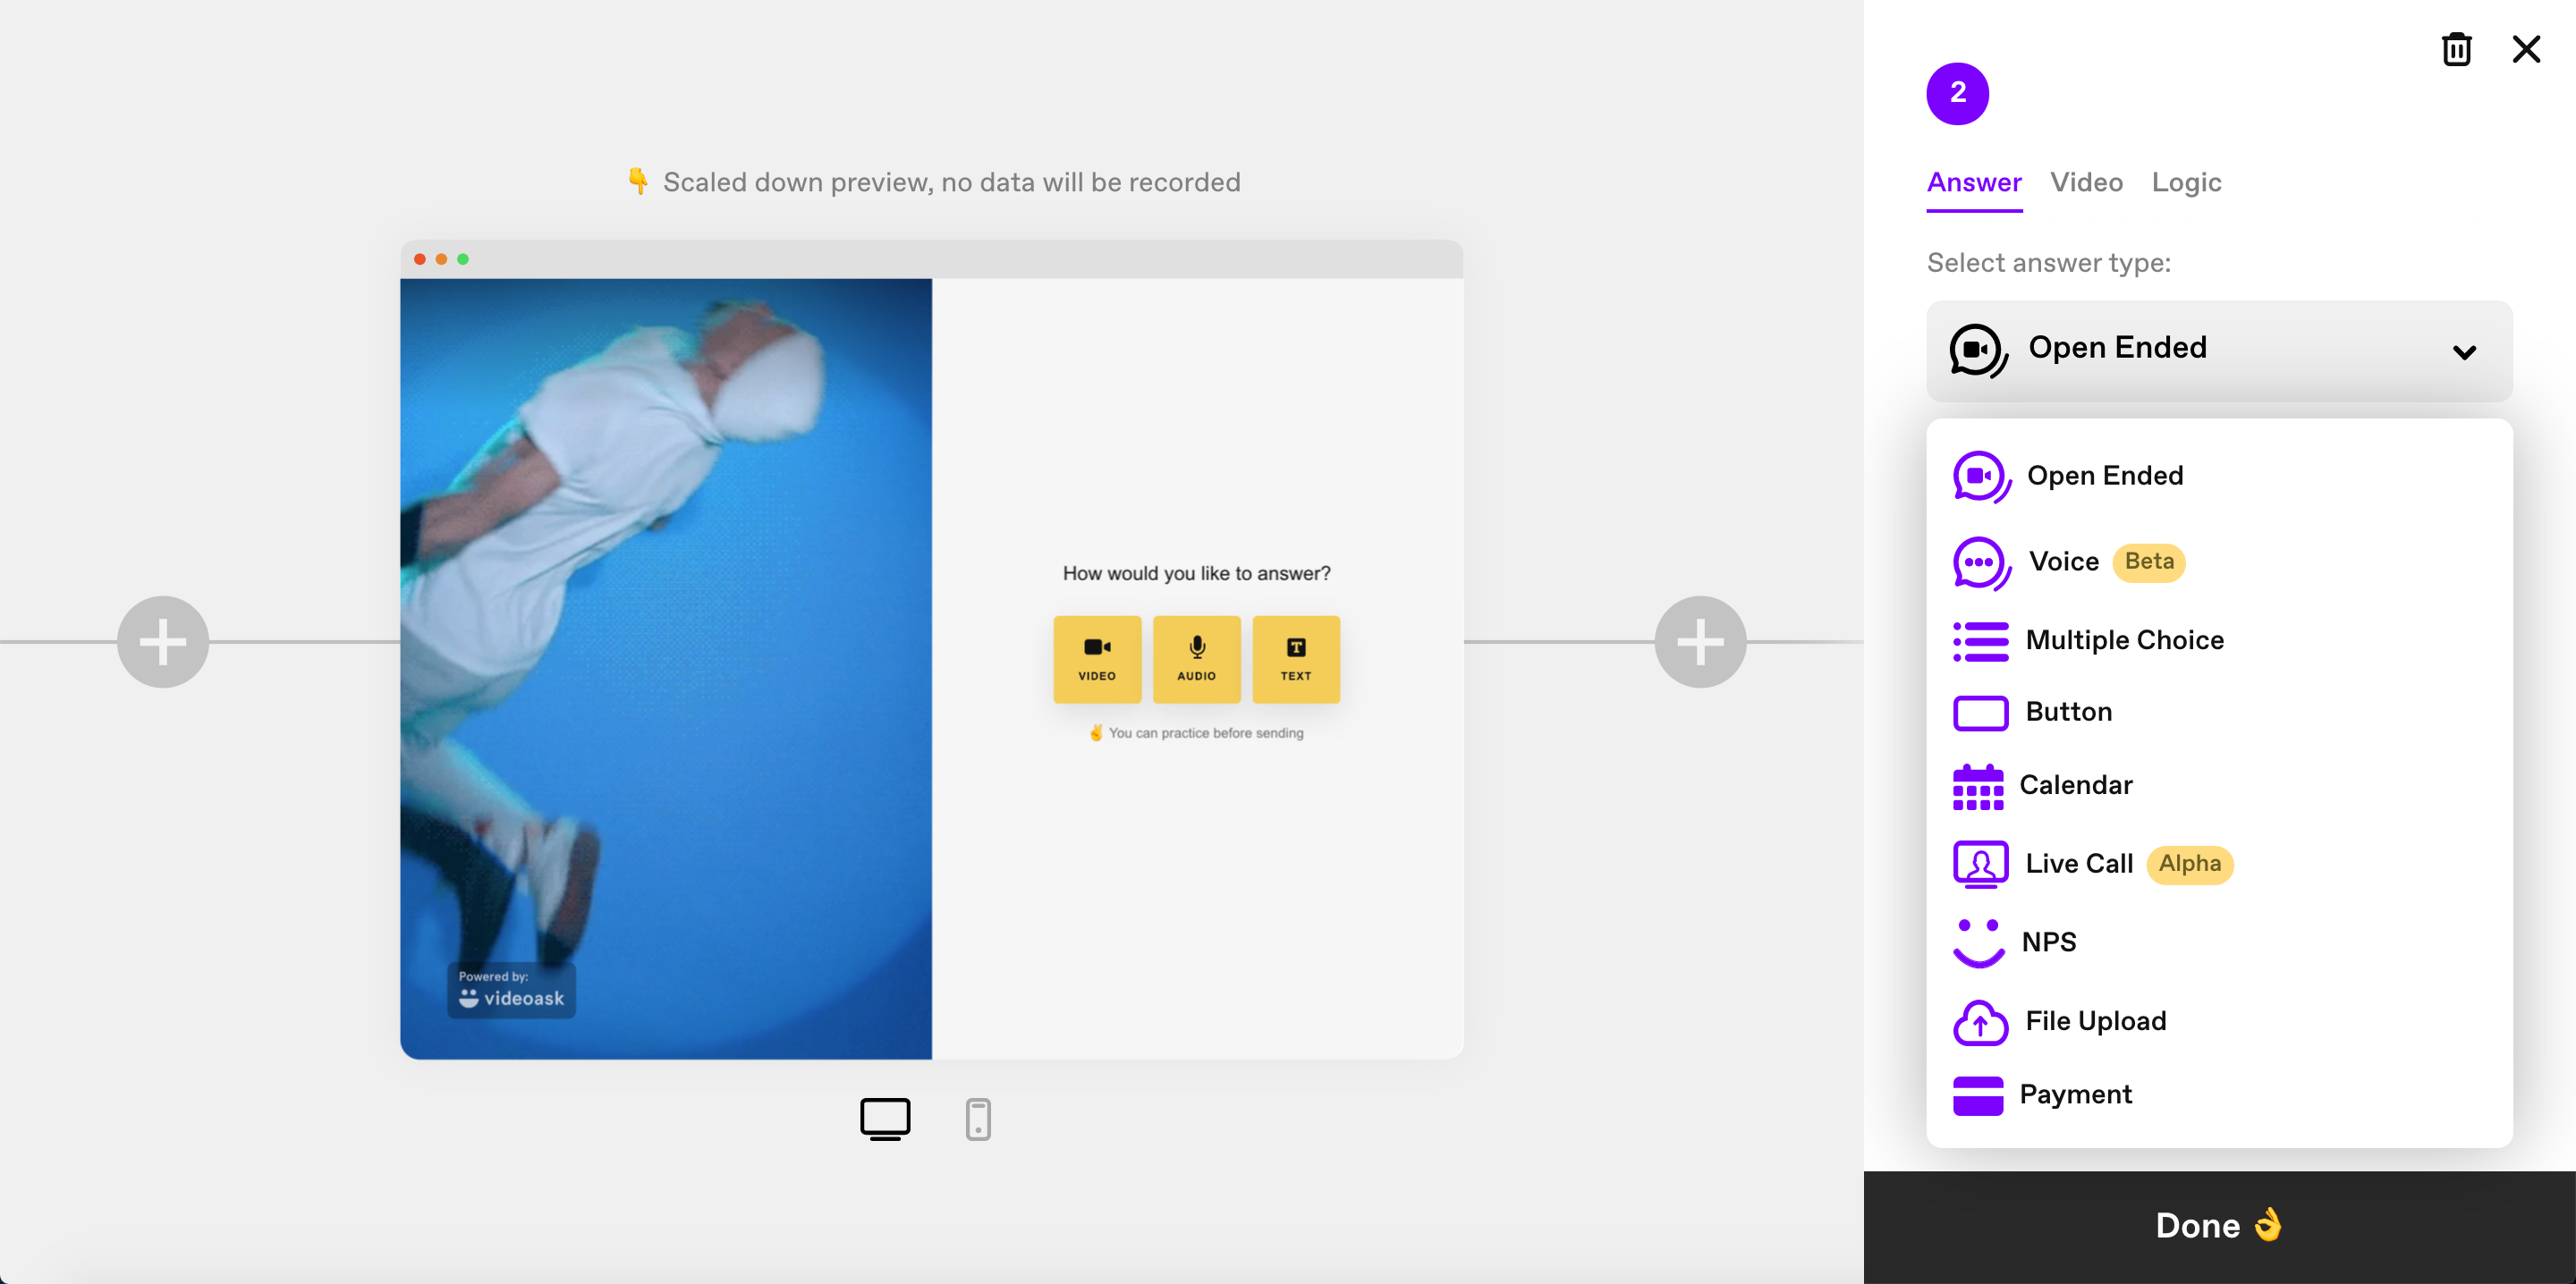Screen dimensions: 2576x1284
Task: Switch to the Answer tab
Action: (1974, 182)
